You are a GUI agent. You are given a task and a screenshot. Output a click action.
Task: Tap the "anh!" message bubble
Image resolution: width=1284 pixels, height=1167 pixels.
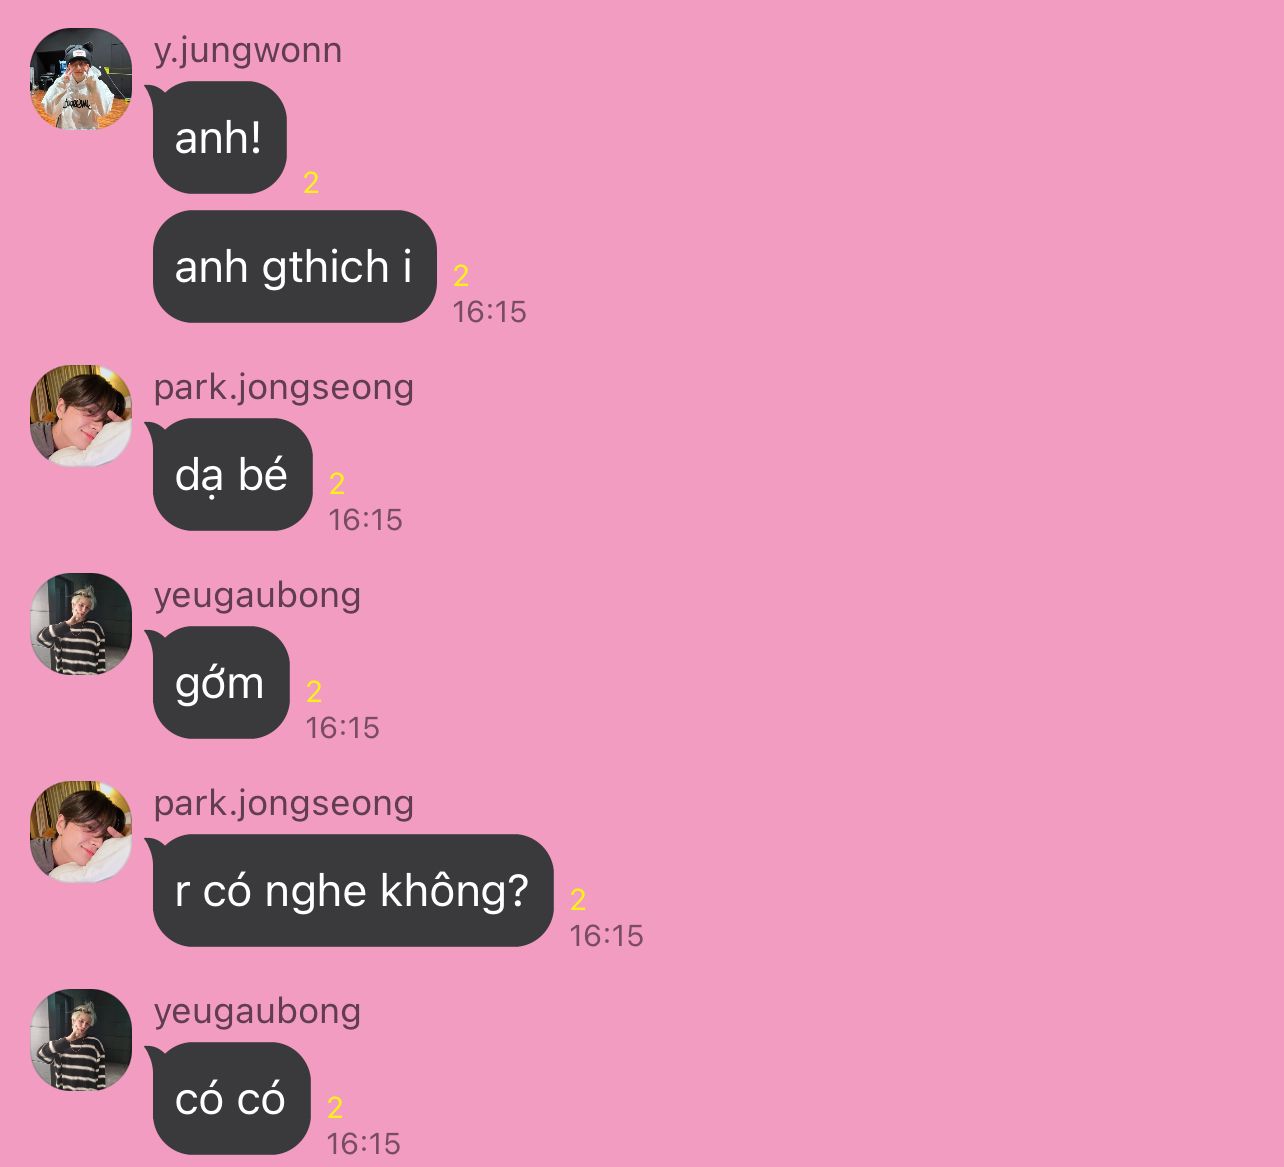220,138
